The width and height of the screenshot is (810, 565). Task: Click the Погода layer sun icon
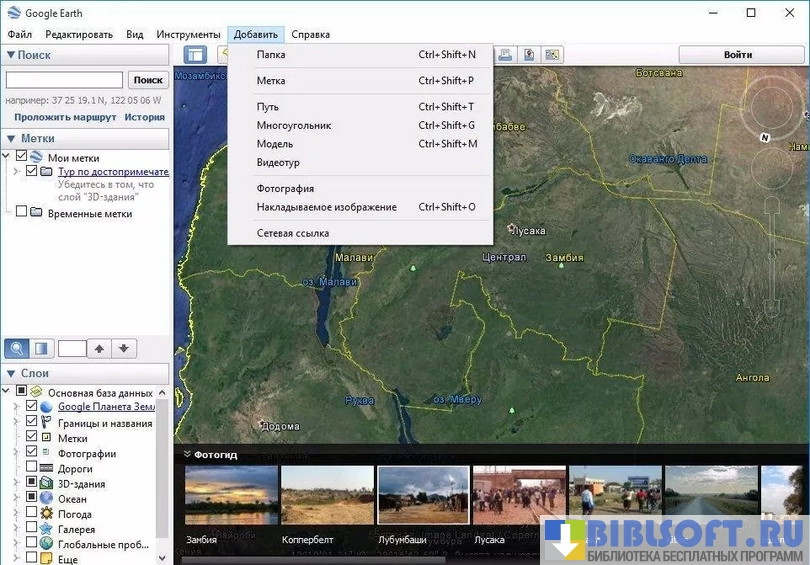coord(46,514)
